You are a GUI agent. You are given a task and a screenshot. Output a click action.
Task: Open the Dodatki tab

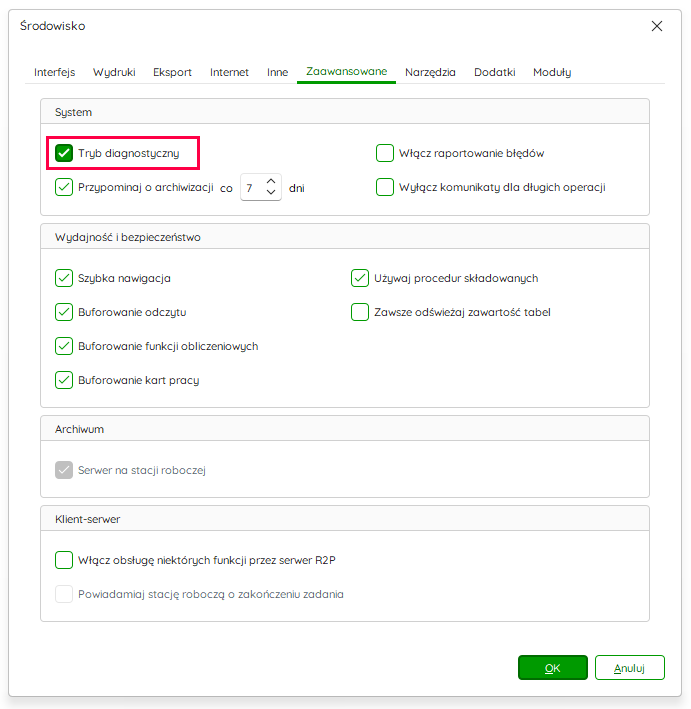(494, 72)
